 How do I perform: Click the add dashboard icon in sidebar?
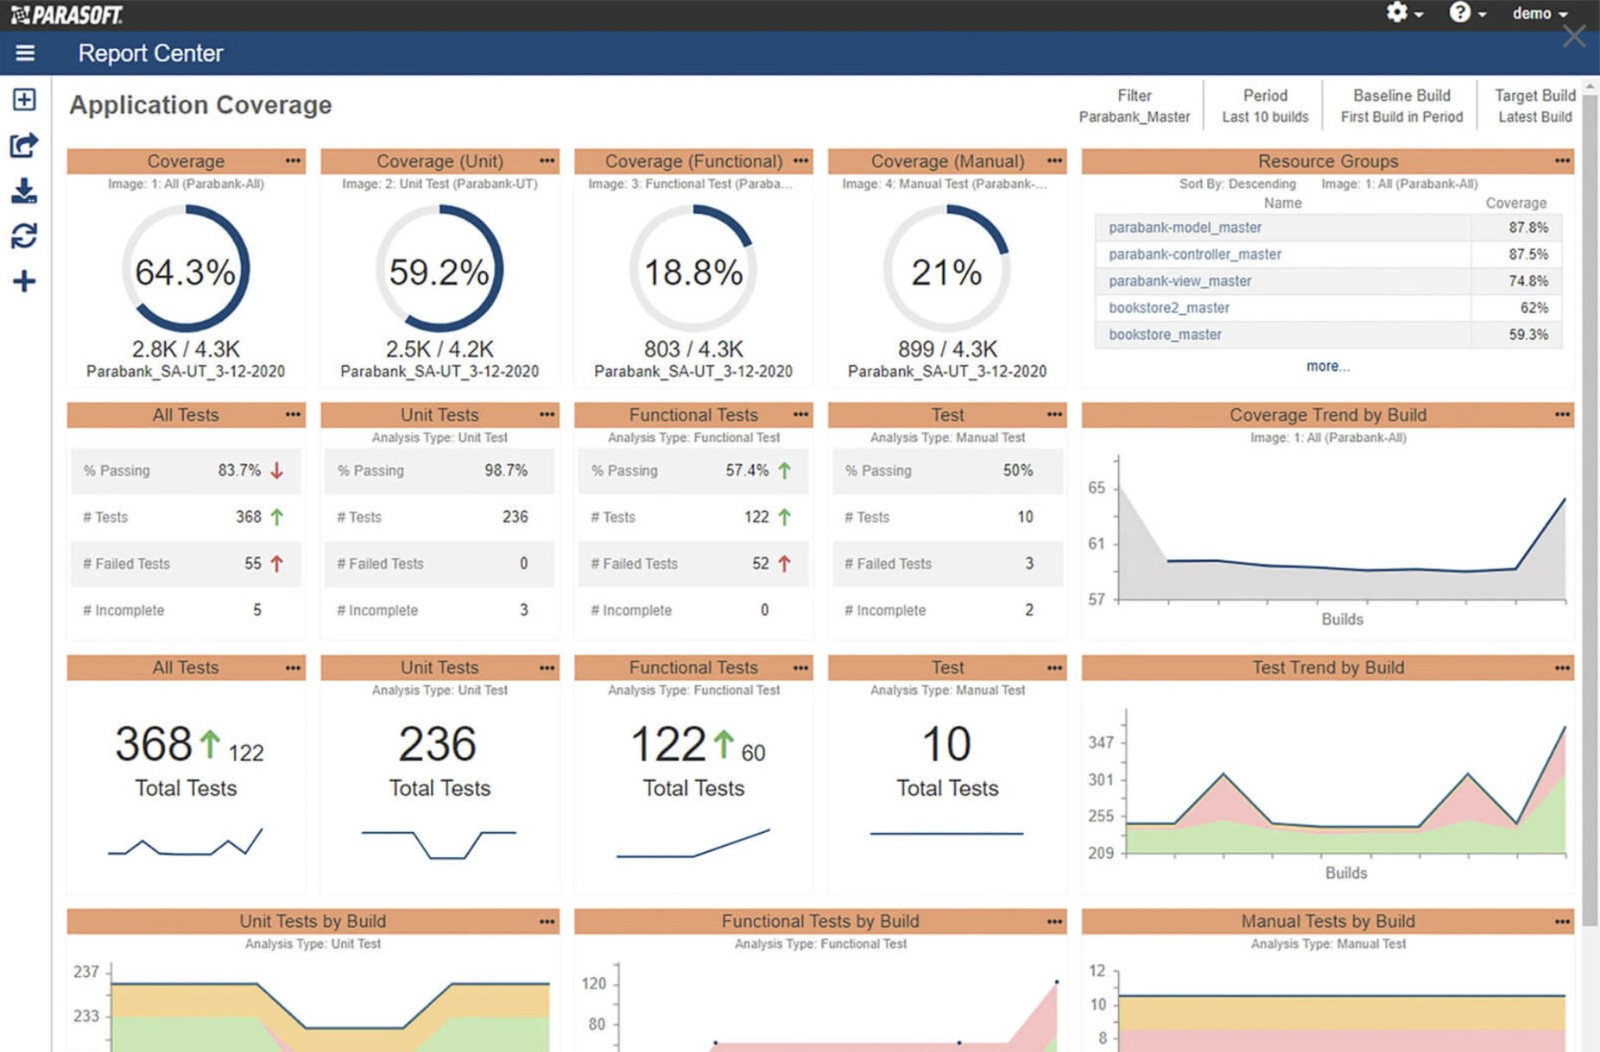[x=24, y=99]
